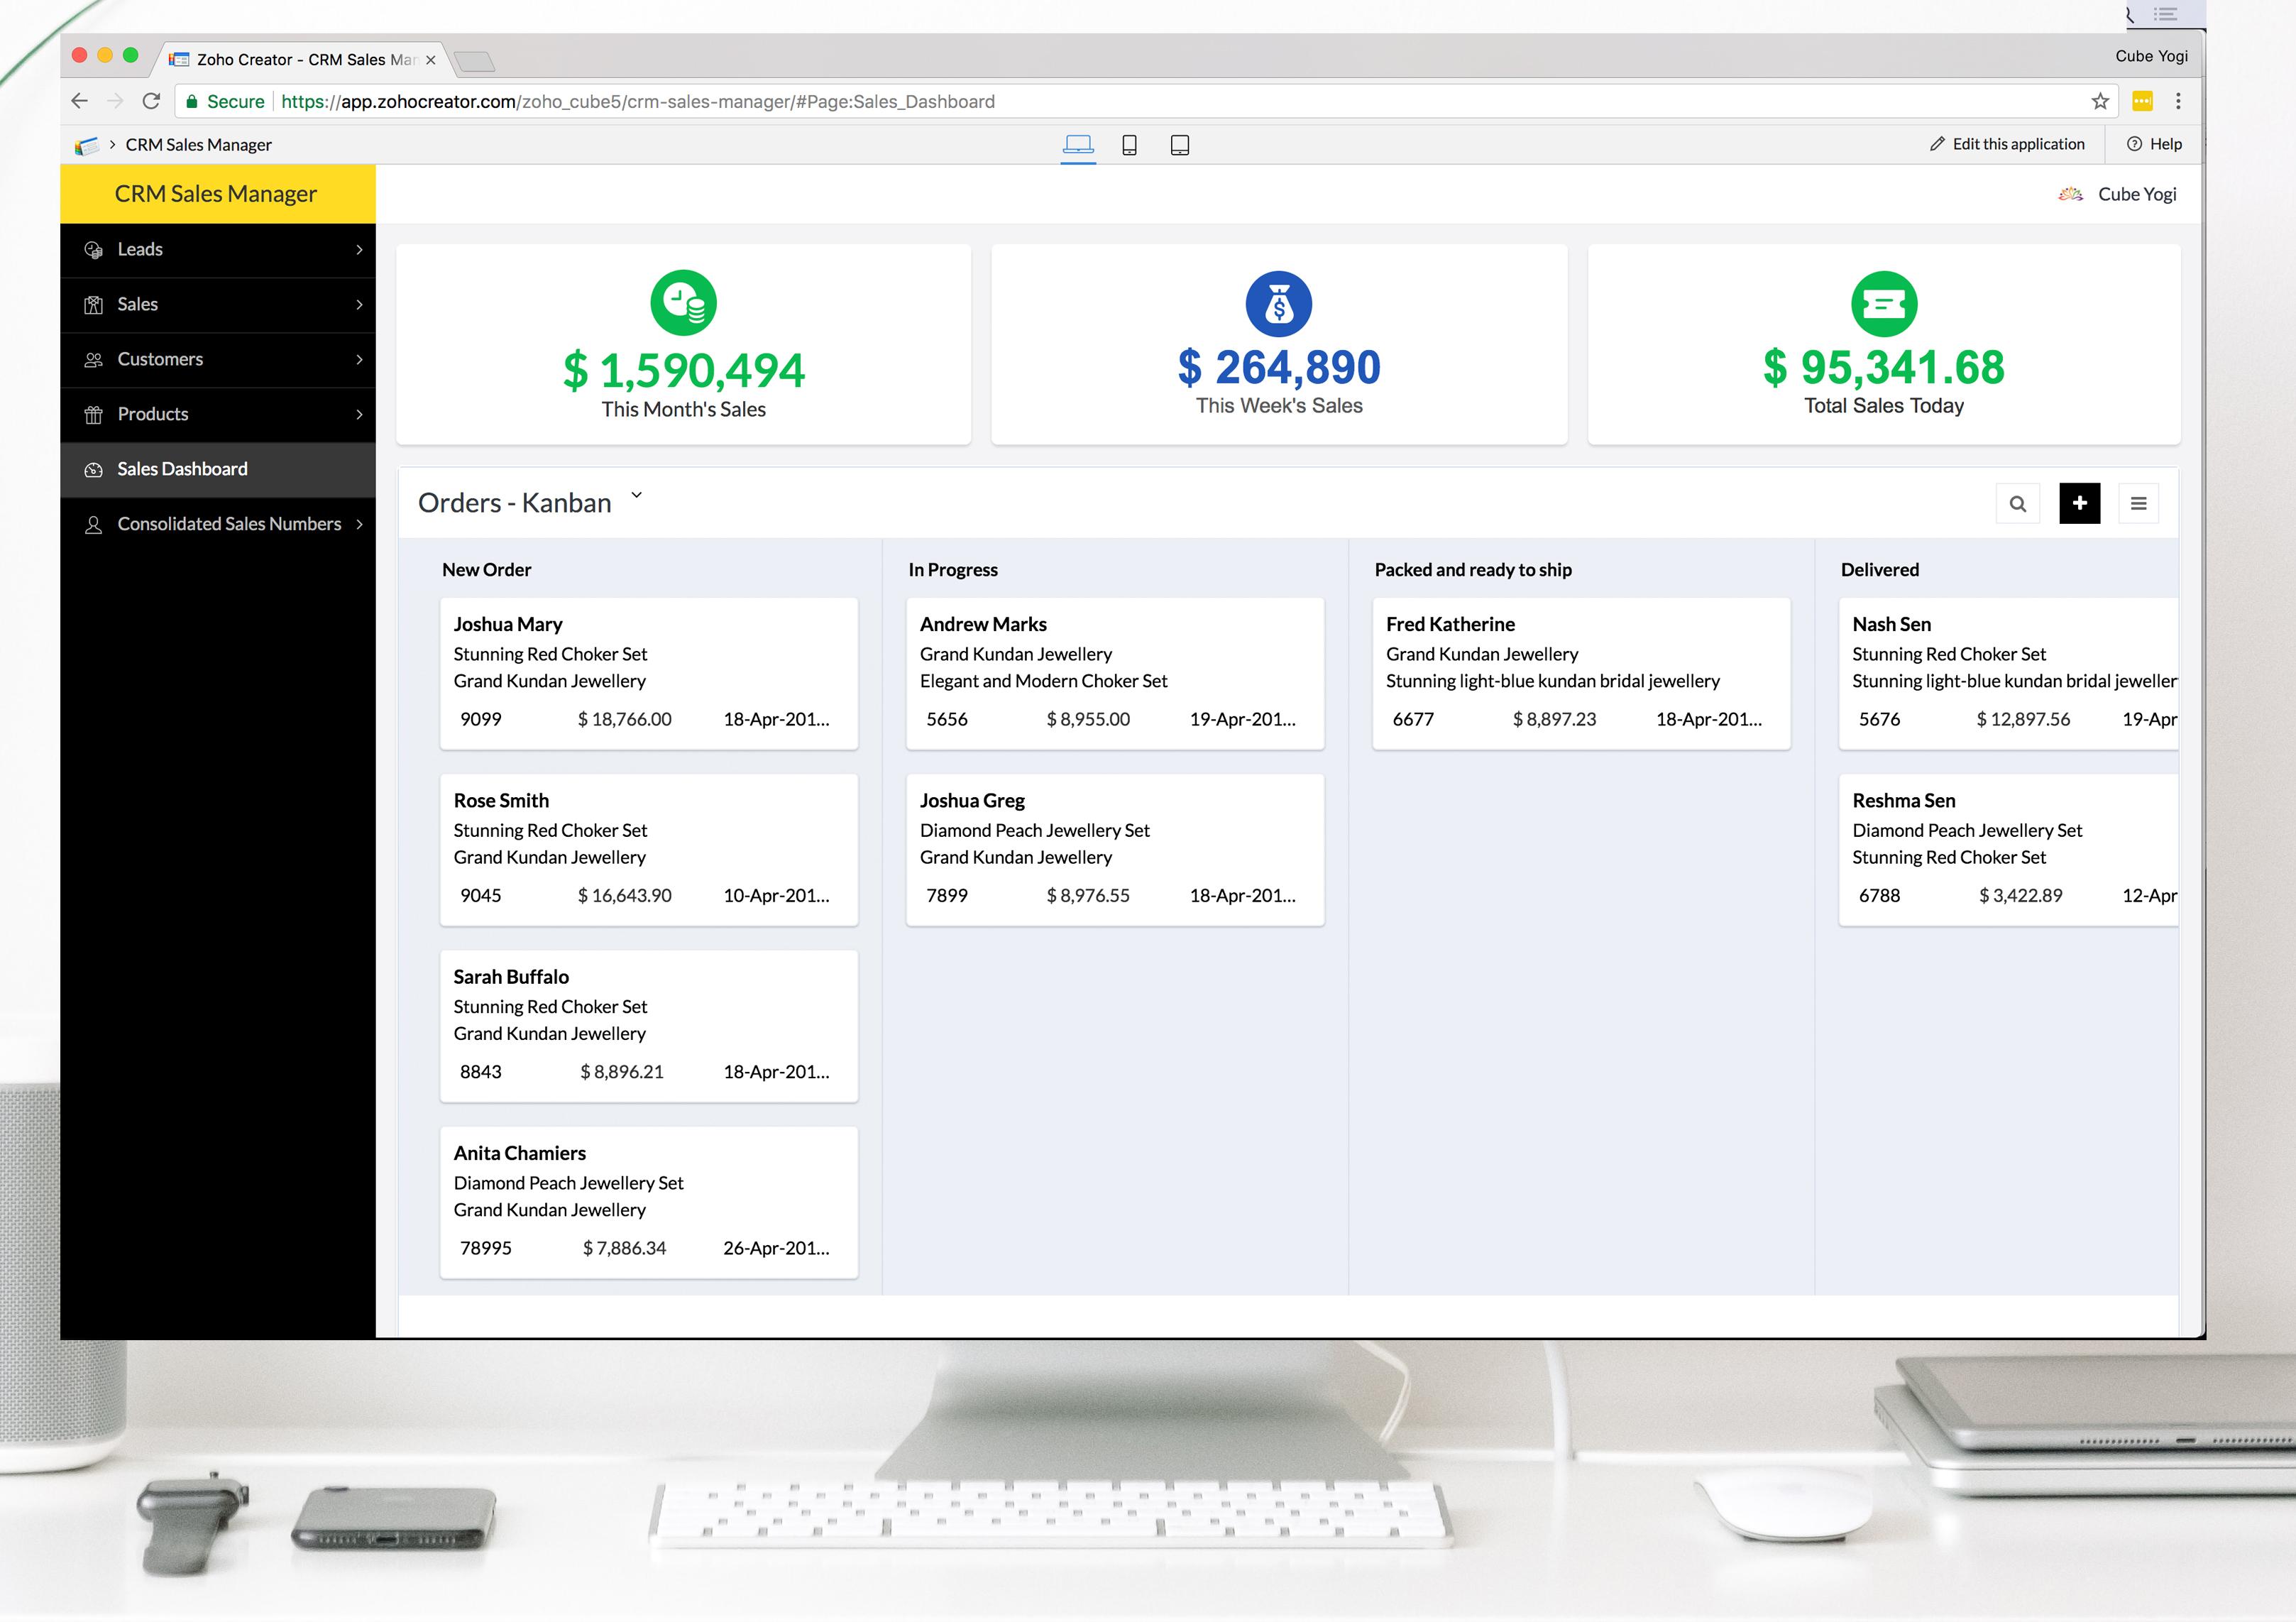Open the Andrew Marks order card

(1115, 673)
